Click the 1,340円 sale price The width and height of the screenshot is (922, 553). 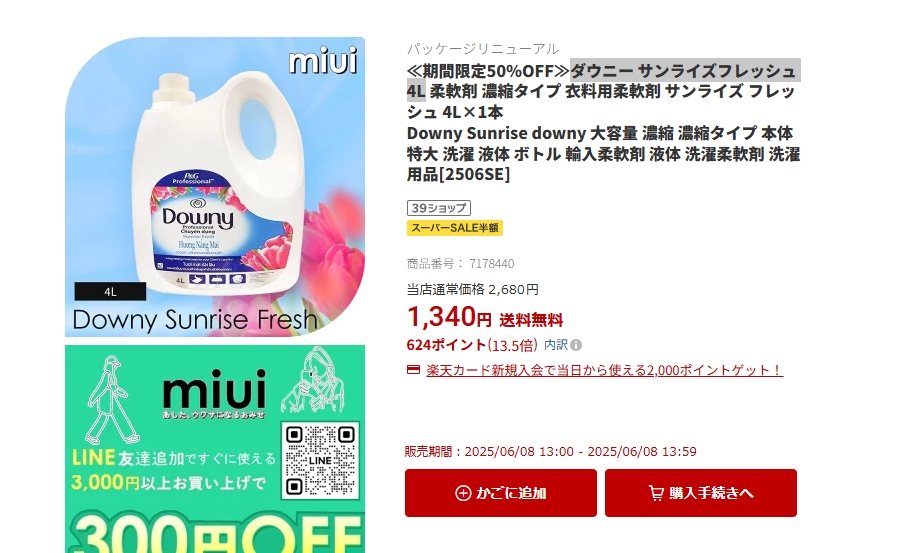(x=449, y=317)
